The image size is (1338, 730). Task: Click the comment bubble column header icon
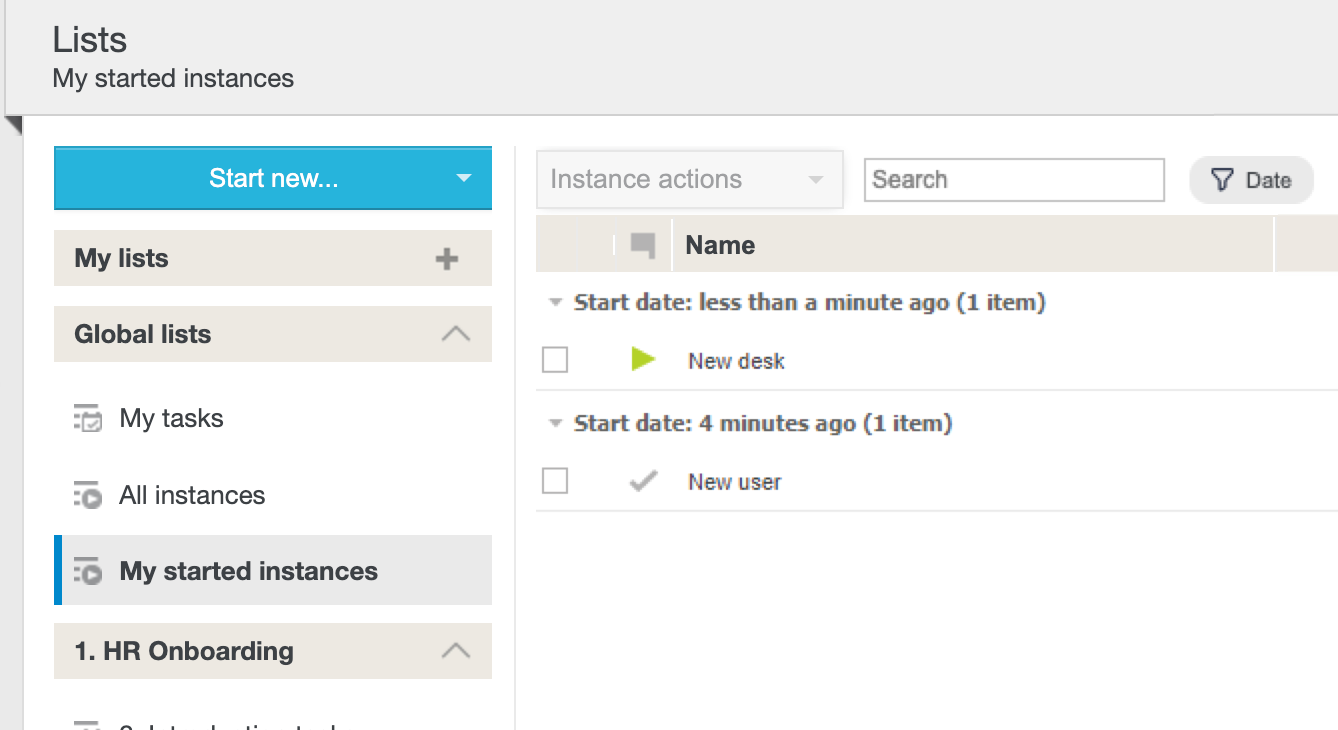click(643, 245)
